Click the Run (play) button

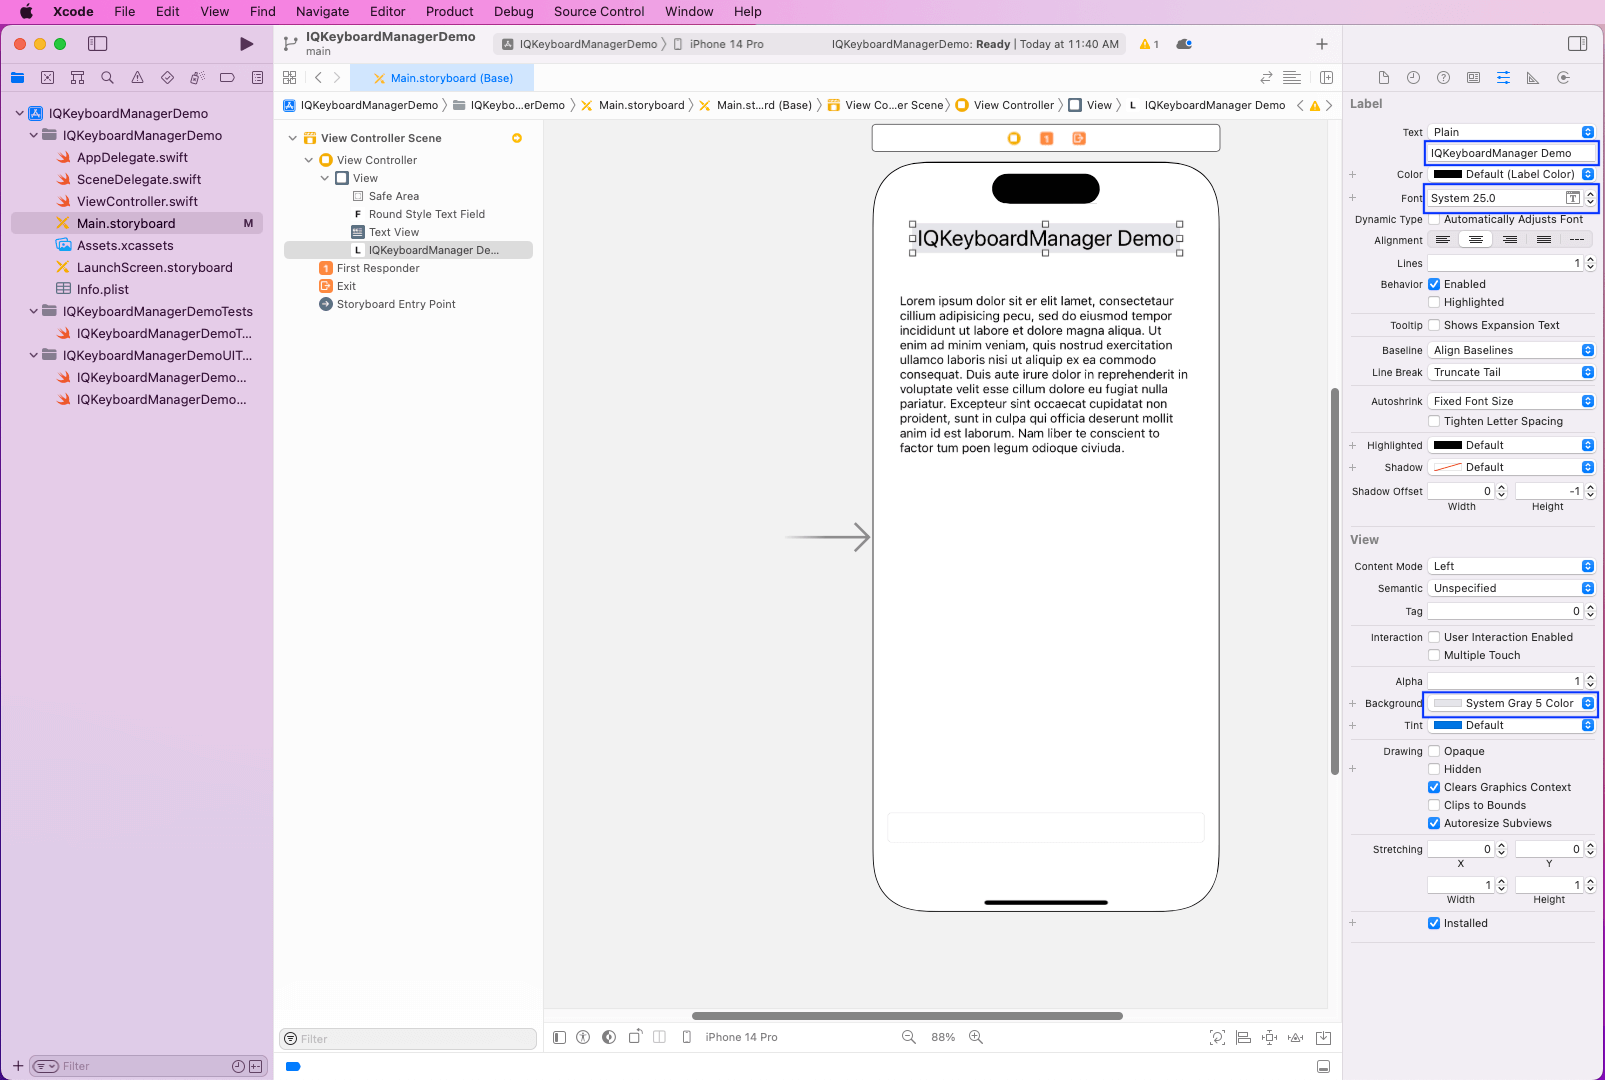click(x=246, y=44)
